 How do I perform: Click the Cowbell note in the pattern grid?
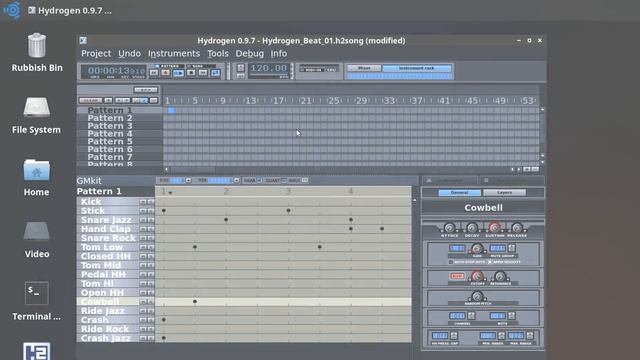click(x=195, y=302)
